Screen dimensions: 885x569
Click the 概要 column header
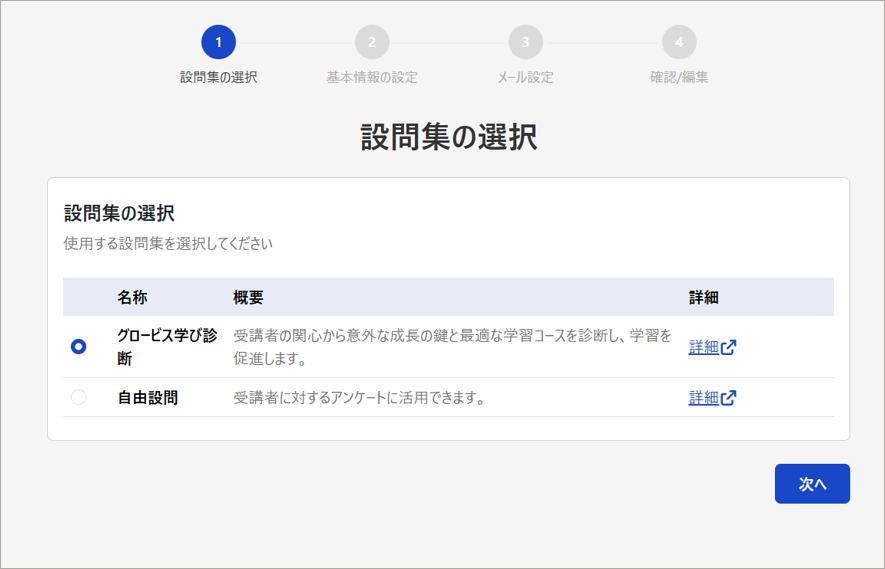pyautogui.click(x=248, y=297)
